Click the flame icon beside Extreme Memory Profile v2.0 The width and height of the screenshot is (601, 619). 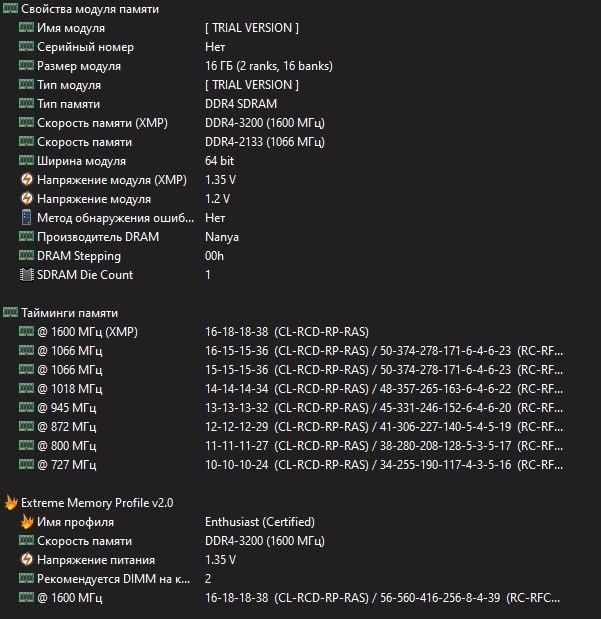point(11,503)
